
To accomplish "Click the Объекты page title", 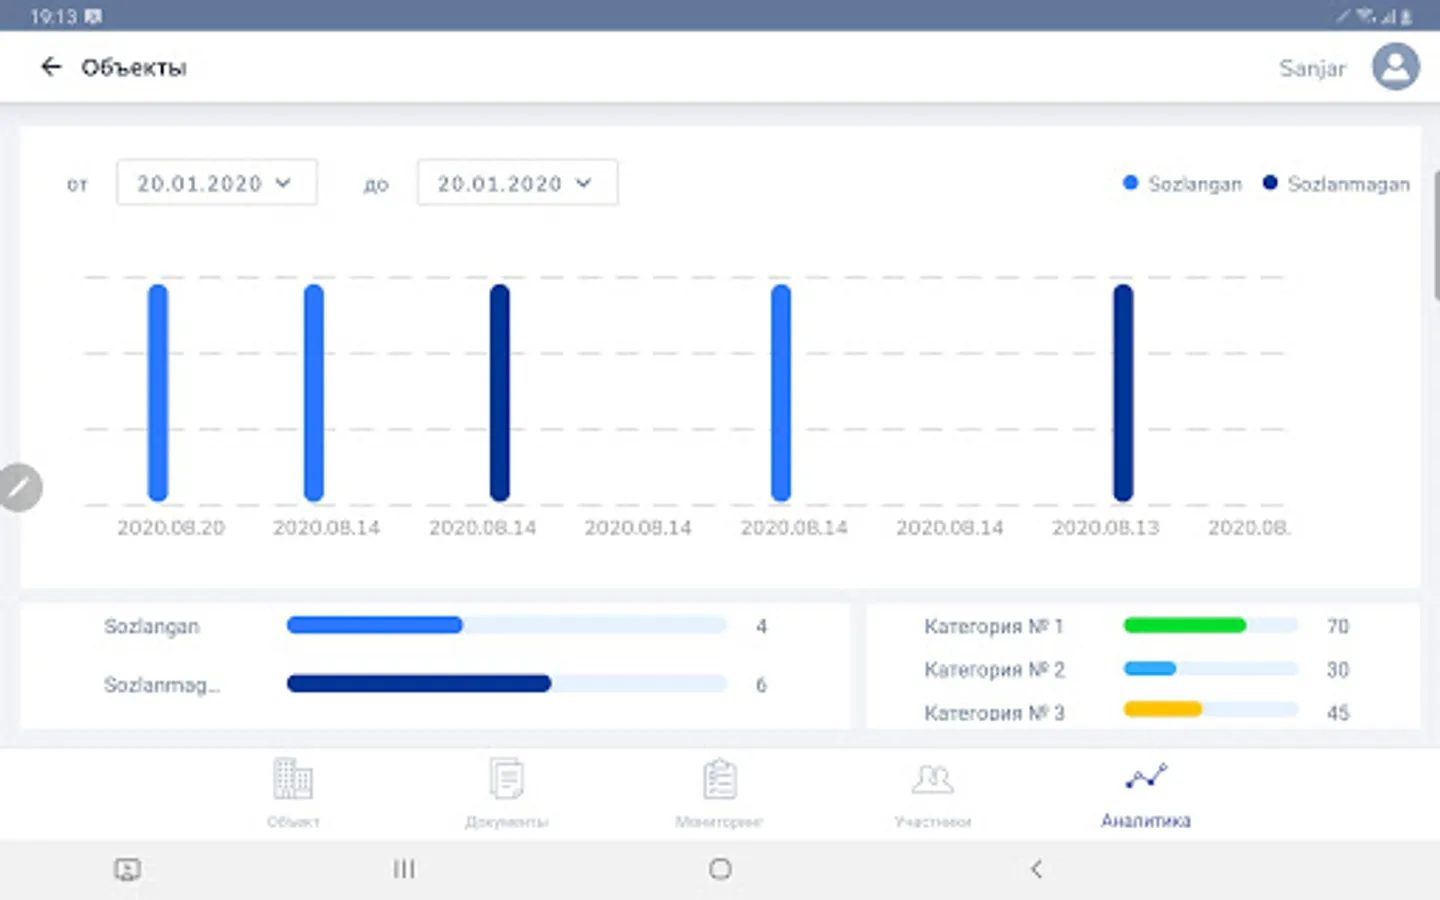I will pyautogui.click(x=134, y=68).
